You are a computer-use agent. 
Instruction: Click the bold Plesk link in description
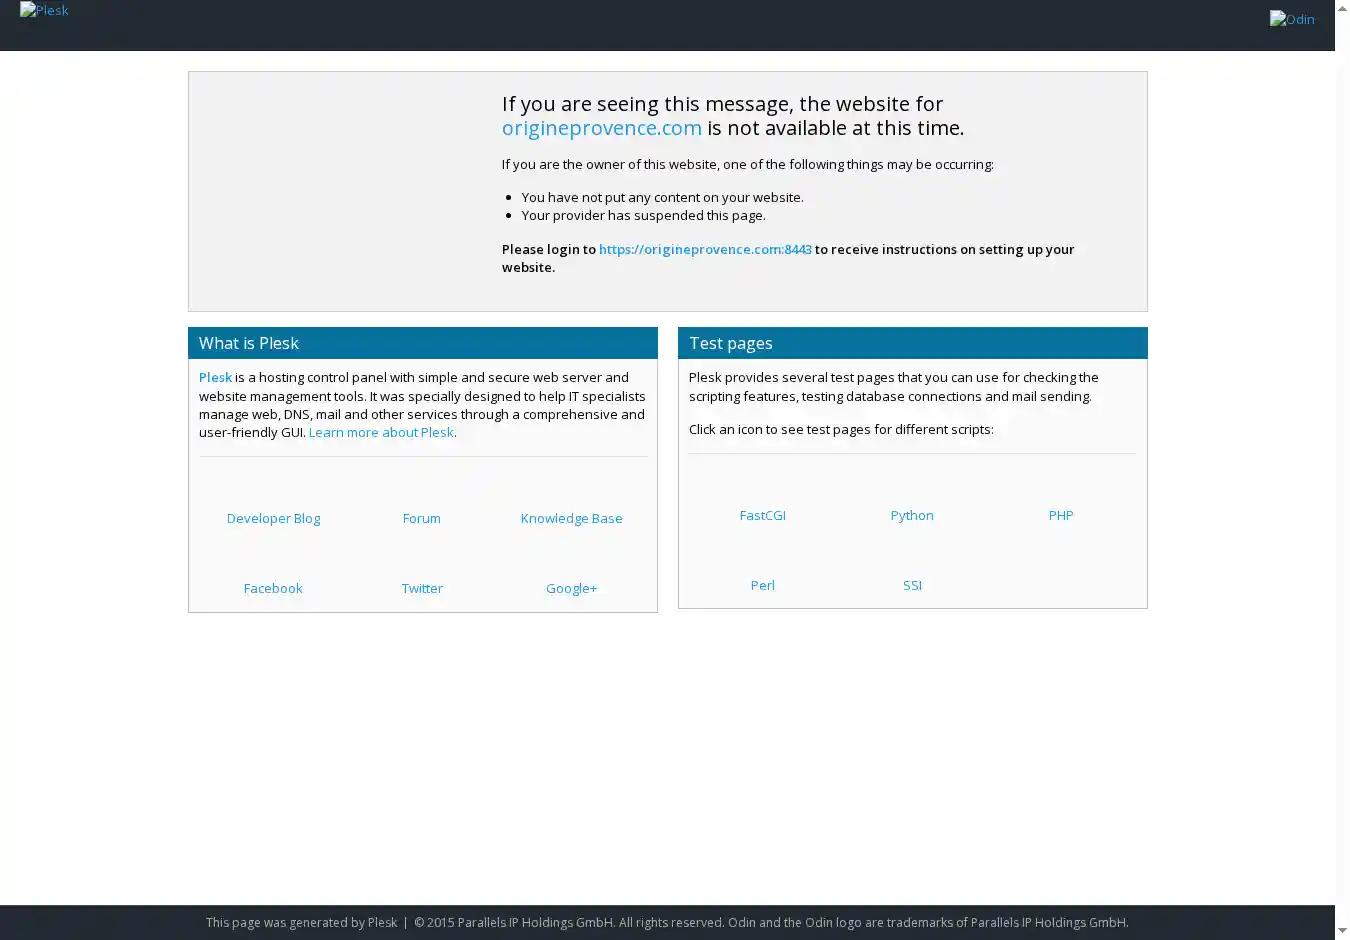(215, 377)
